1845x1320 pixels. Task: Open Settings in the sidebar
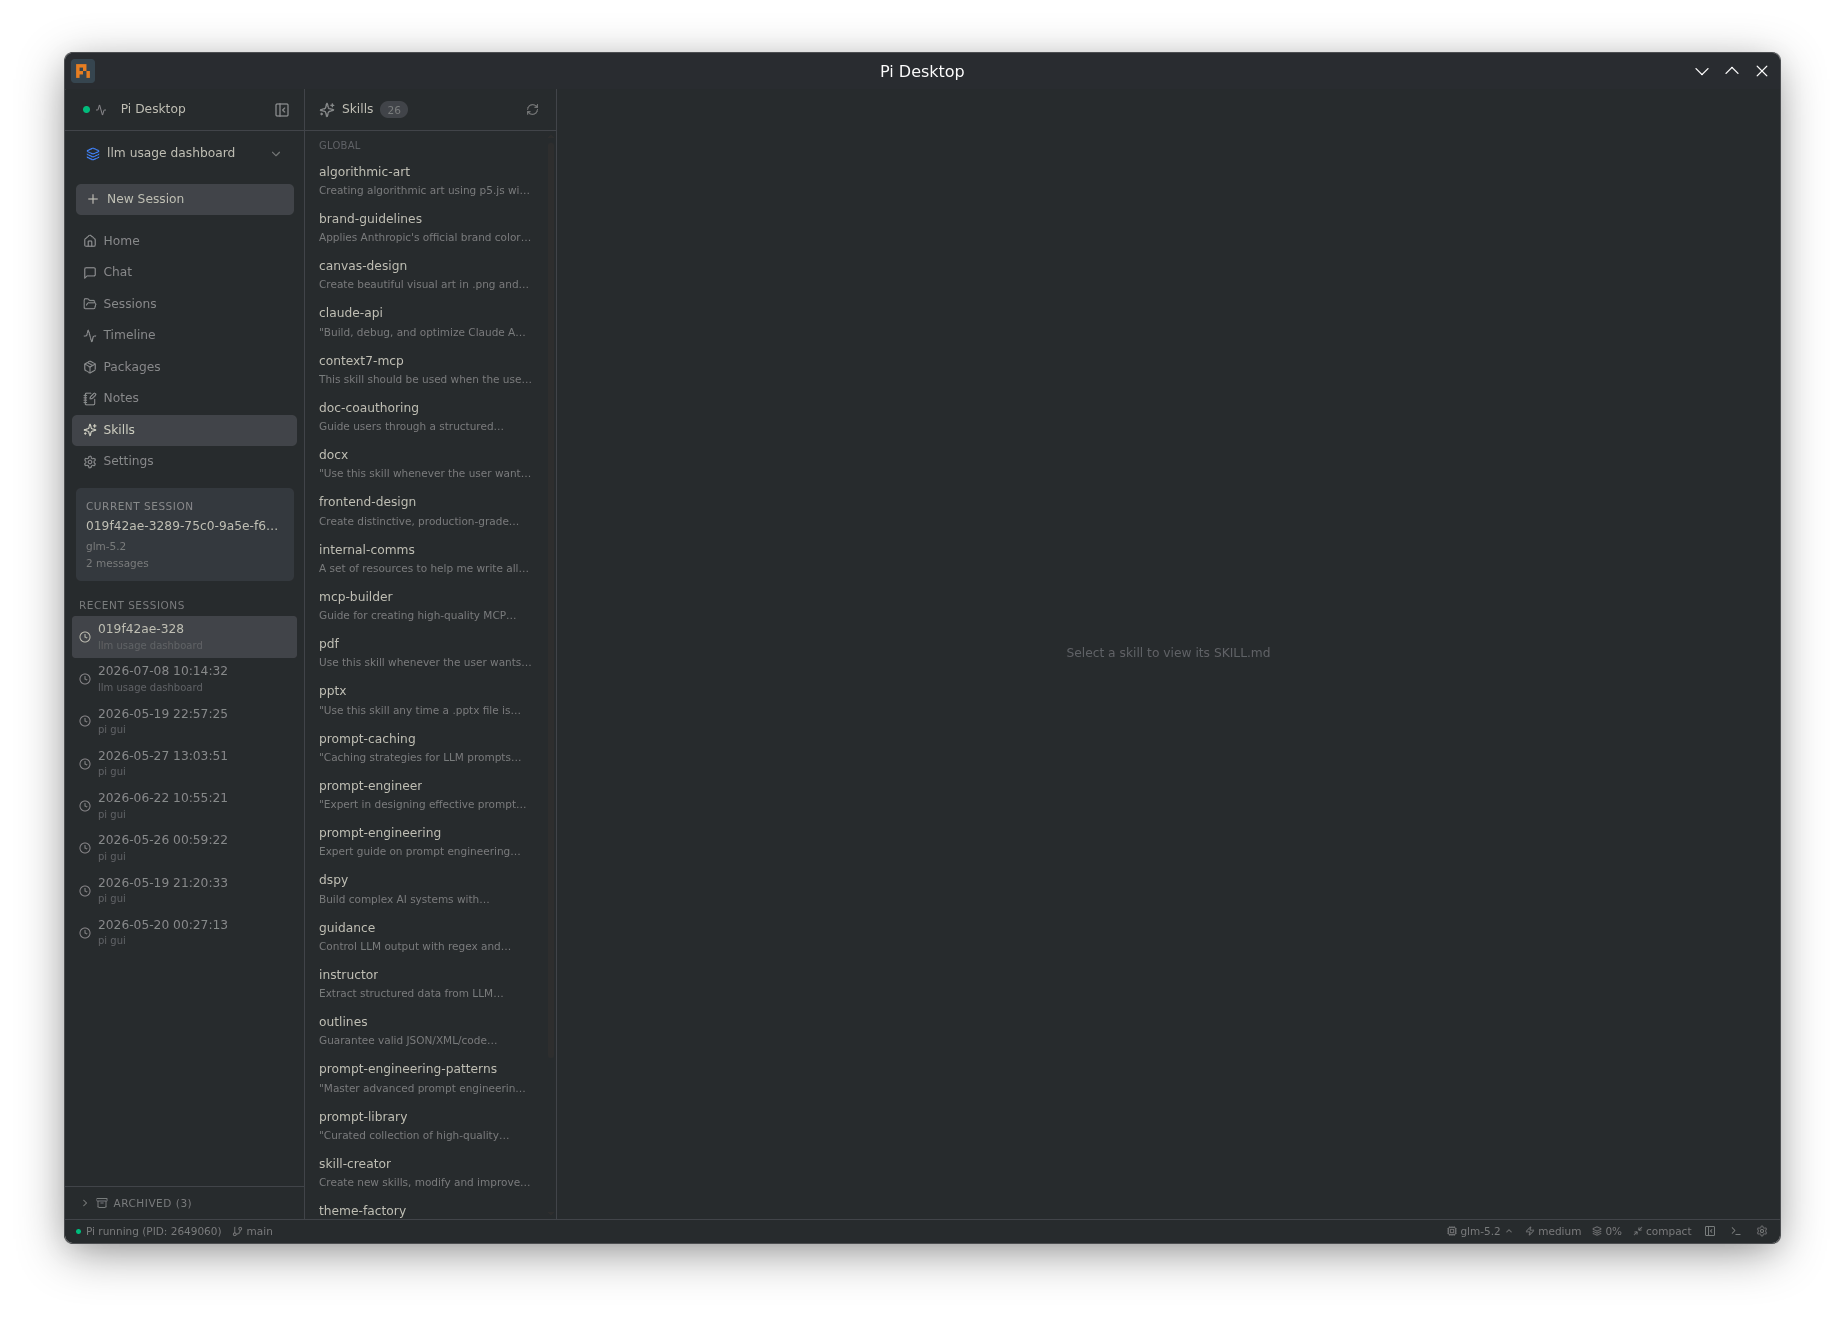(184, 461)
